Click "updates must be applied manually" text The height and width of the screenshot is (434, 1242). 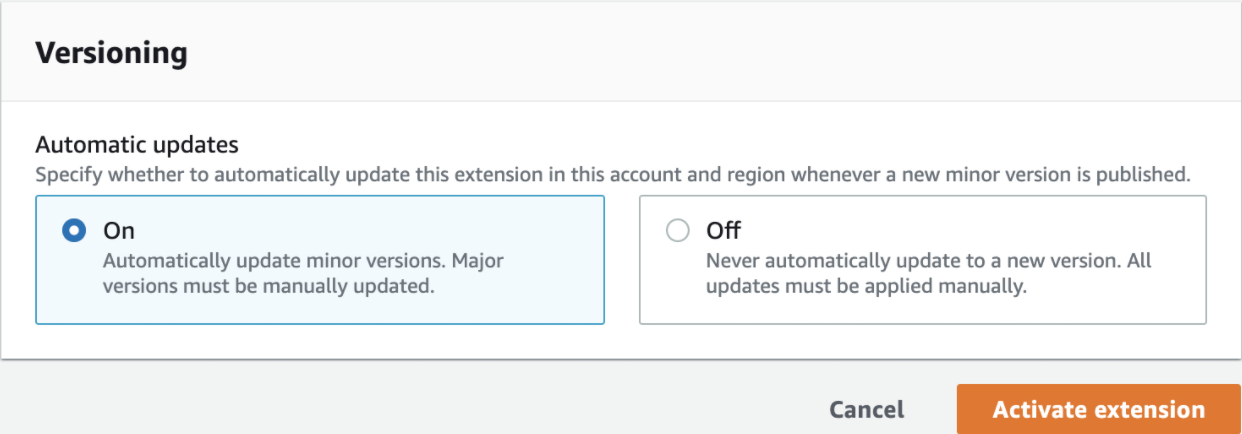[867, 286]
